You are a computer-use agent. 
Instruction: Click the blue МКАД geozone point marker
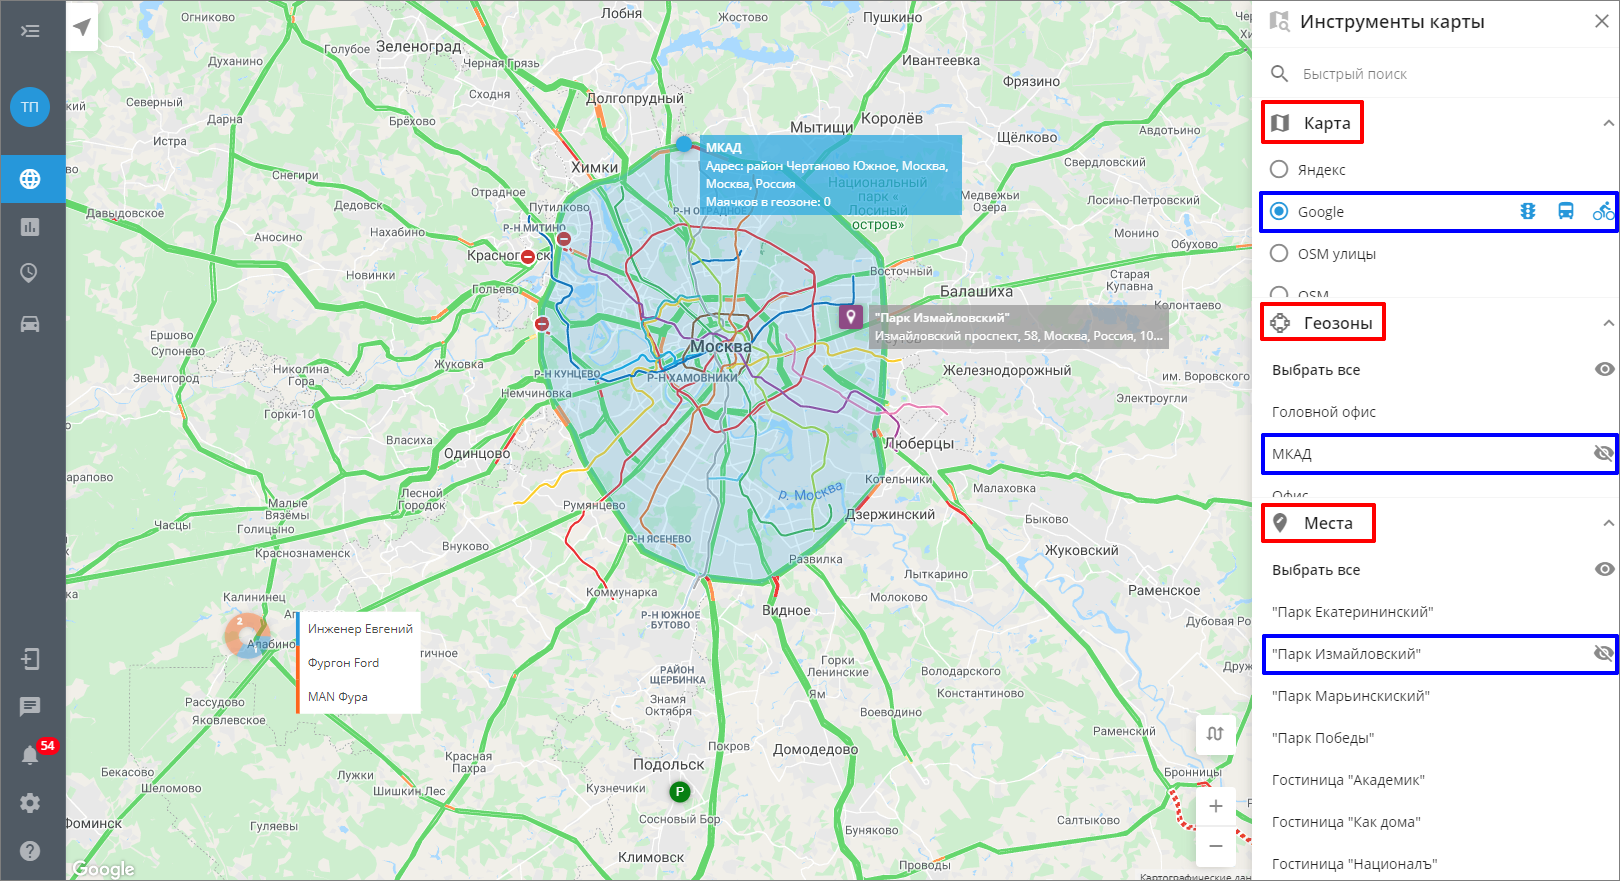tap(684, 144)
